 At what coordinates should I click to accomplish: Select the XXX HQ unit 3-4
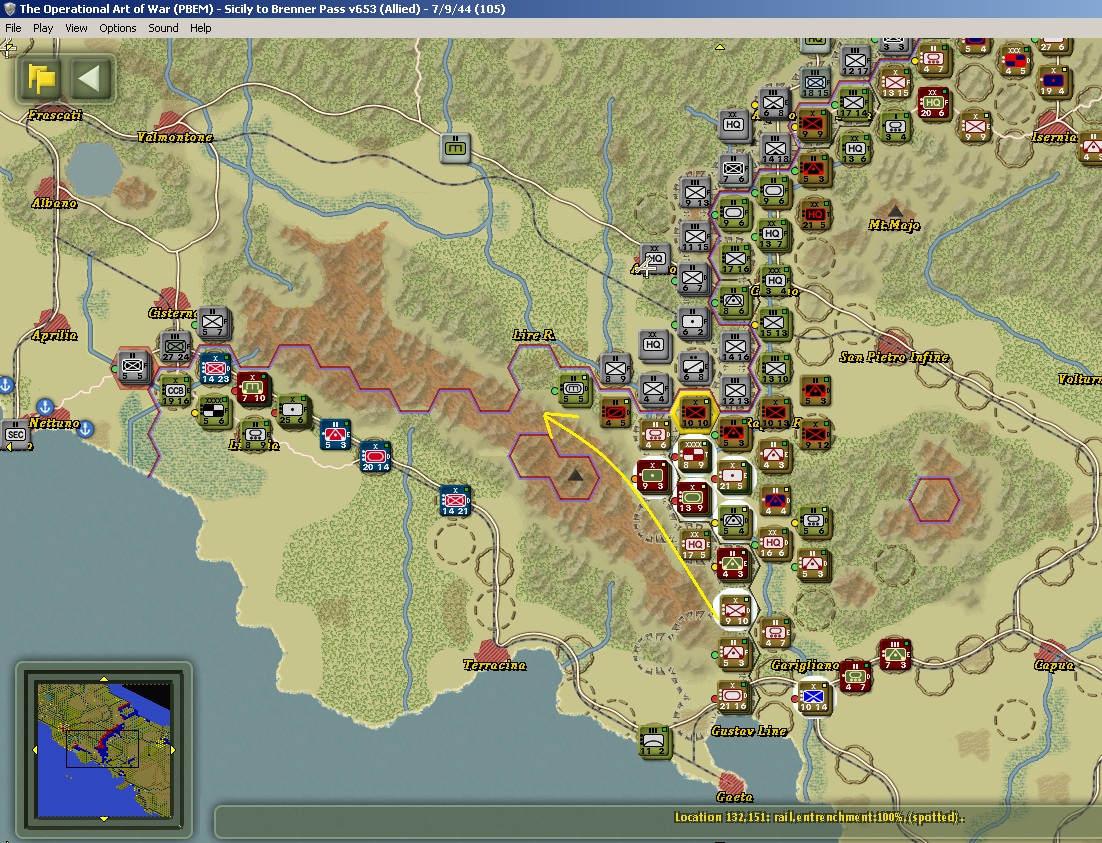pyautogui.click(x=775, y=281)
